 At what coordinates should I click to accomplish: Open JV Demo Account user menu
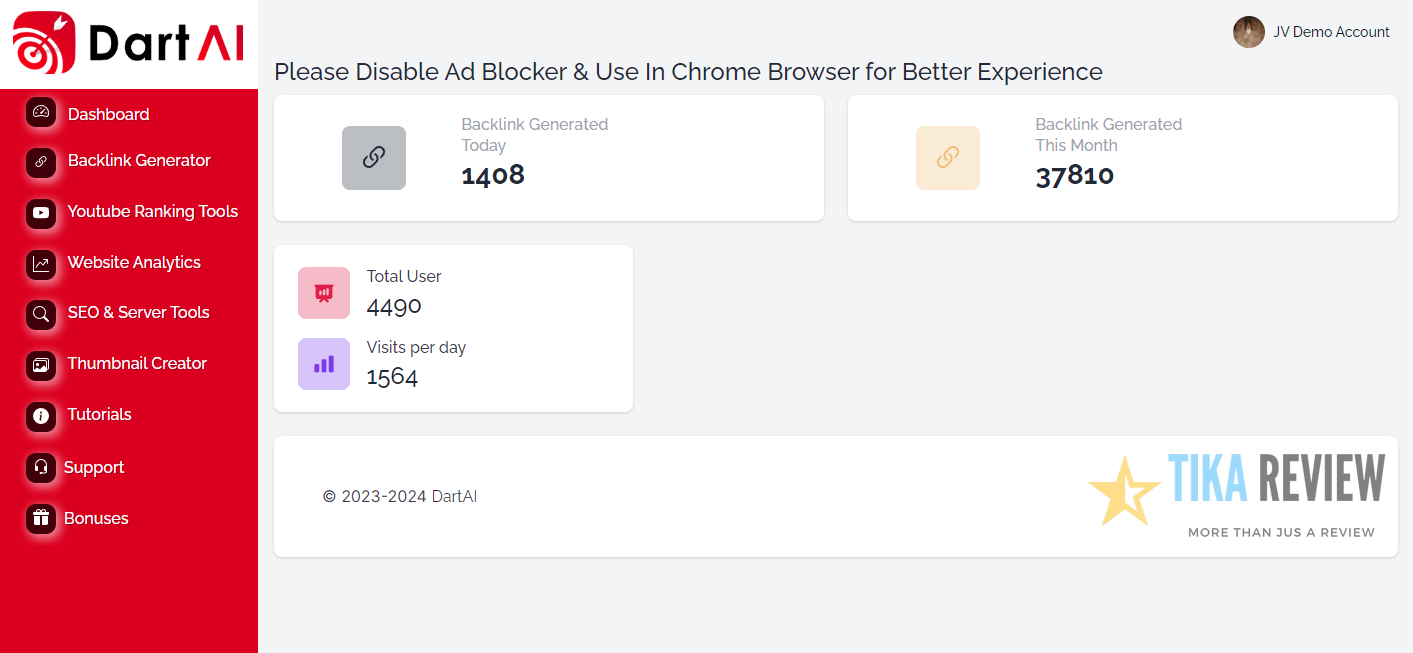1331,32
